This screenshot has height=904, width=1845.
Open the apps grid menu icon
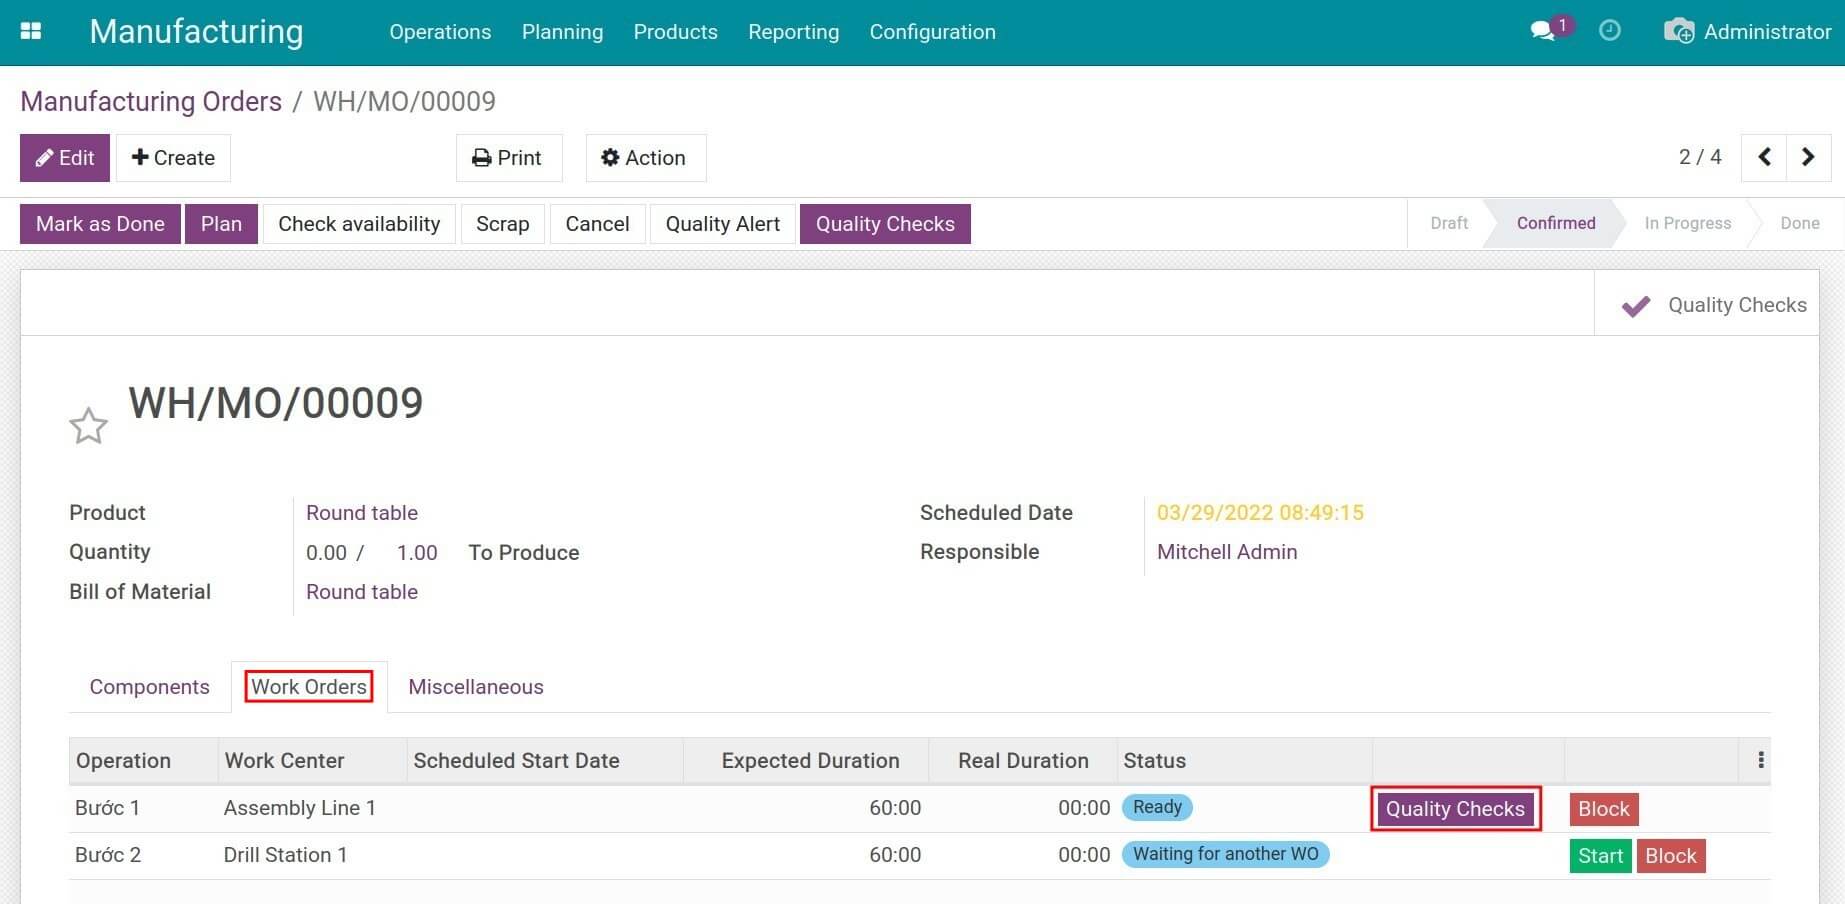tap(31, 31)
